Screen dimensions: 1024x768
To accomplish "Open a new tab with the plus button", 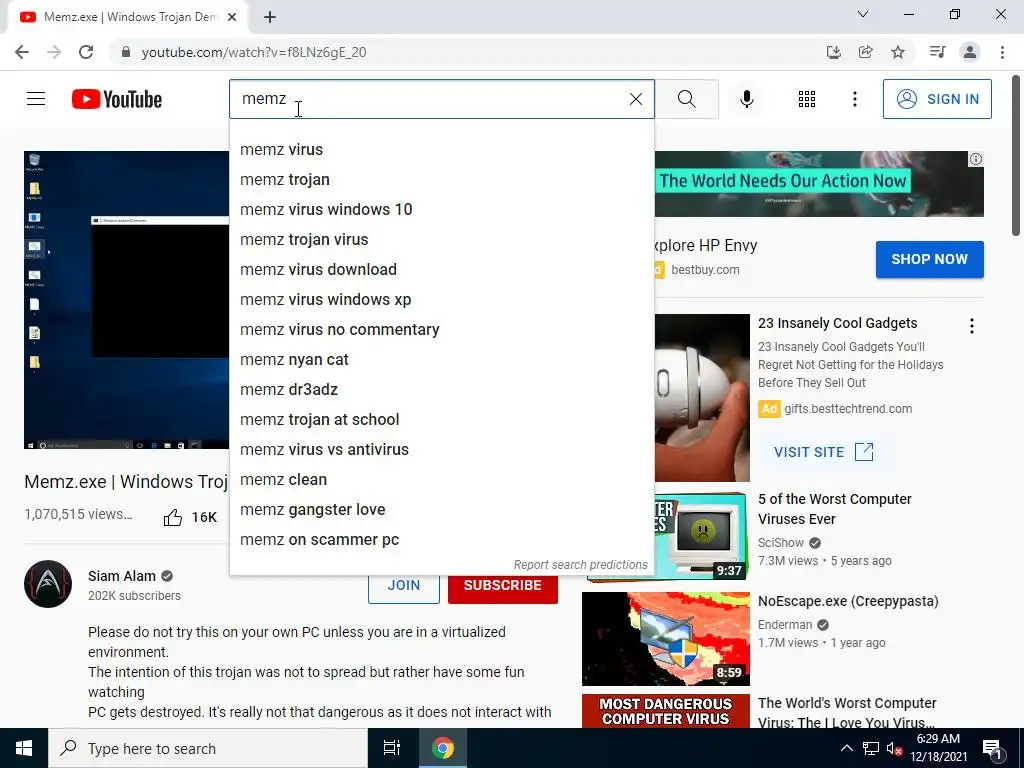I will point(270,18).
